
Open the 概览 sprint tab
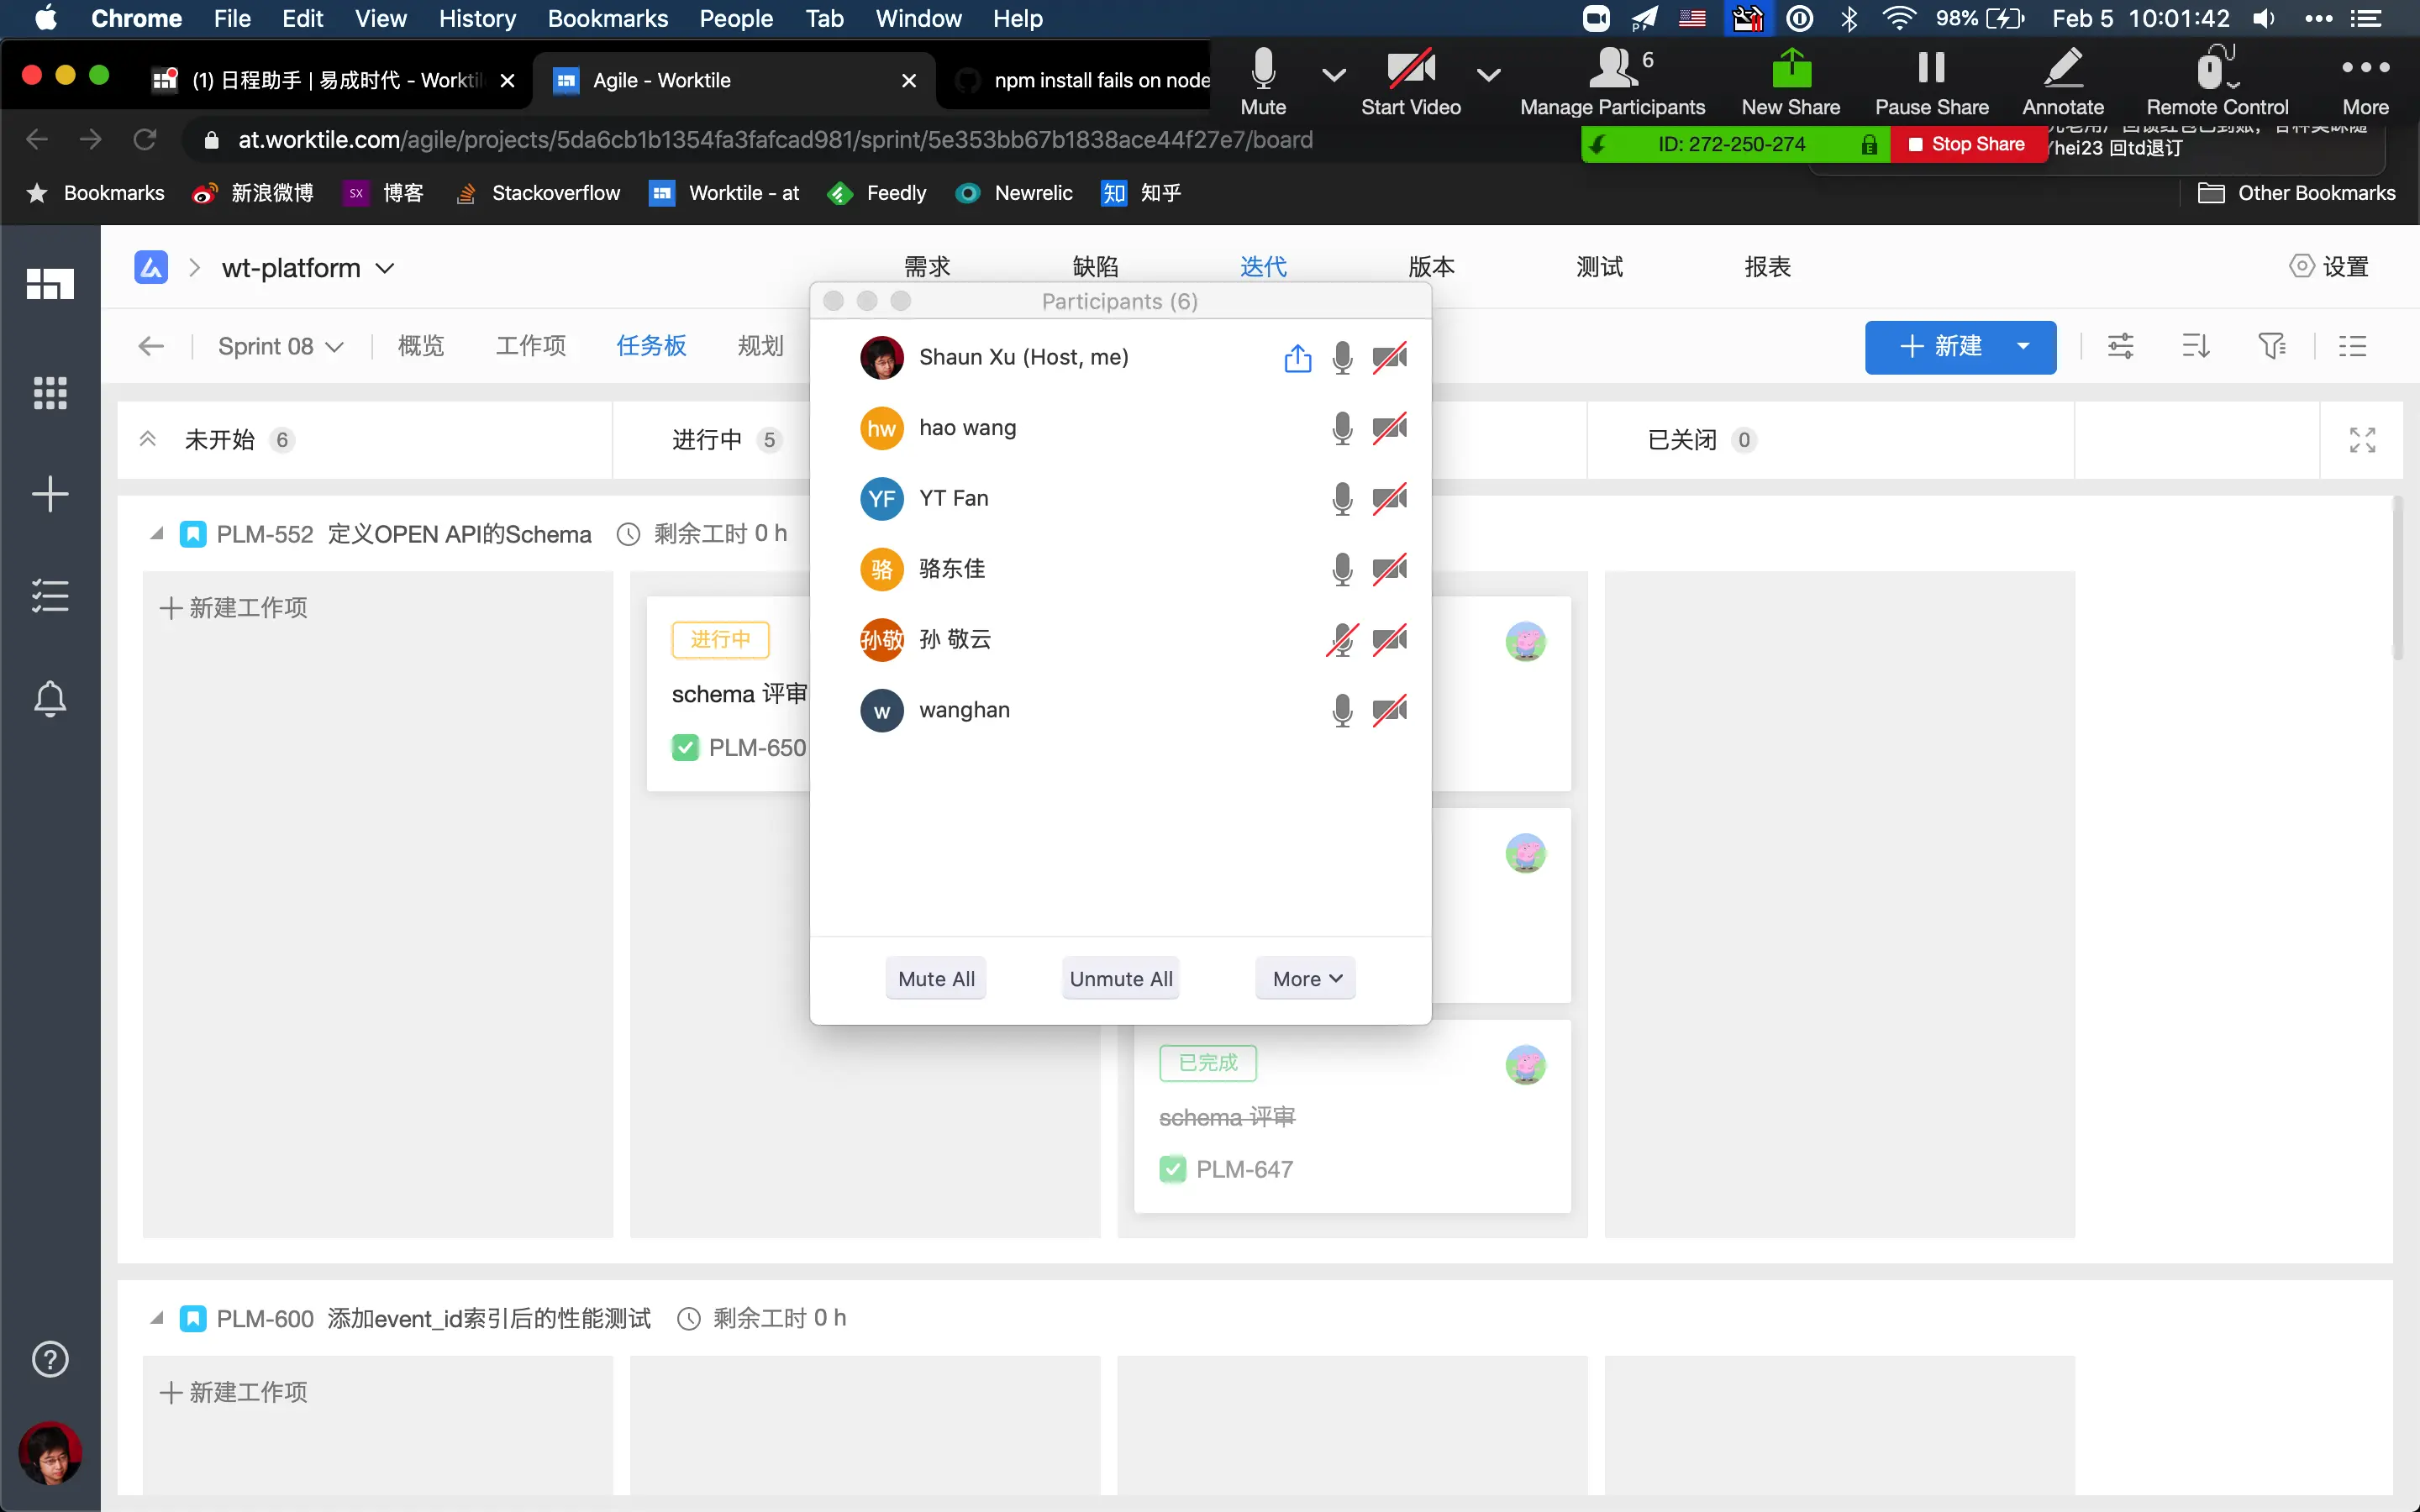coord(421,346)
